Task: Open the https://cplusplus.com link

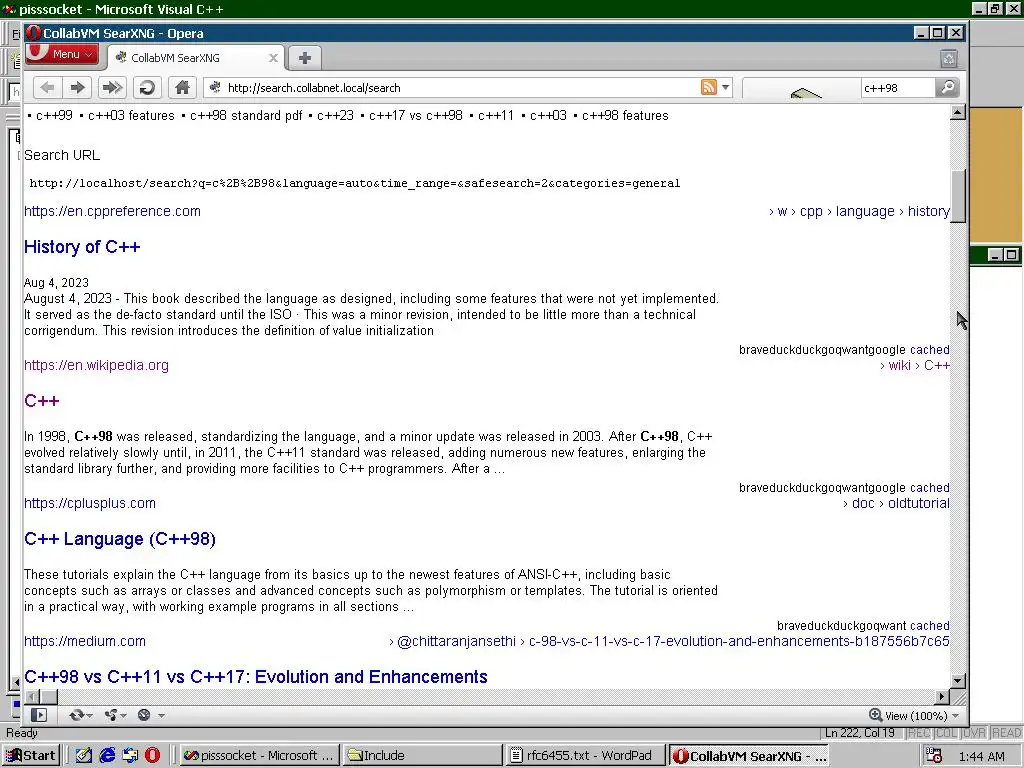Action: point(90,503)
